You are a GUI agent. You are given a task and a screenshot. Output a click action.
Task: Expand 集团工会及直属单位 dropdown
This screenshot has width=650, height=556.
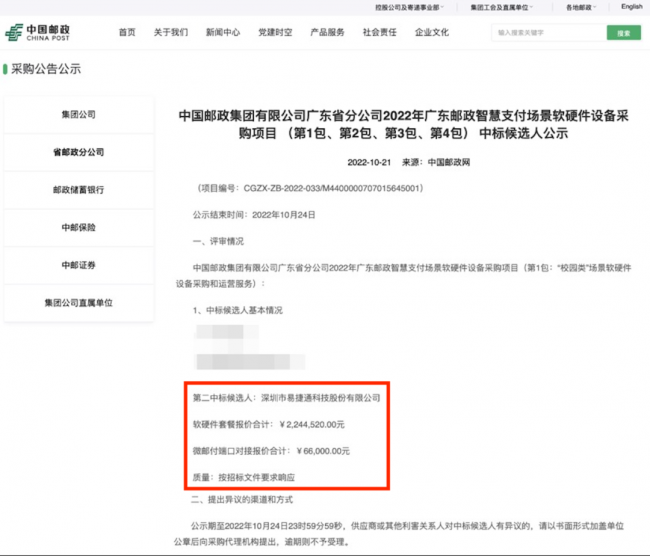click(x=502, y=7)
